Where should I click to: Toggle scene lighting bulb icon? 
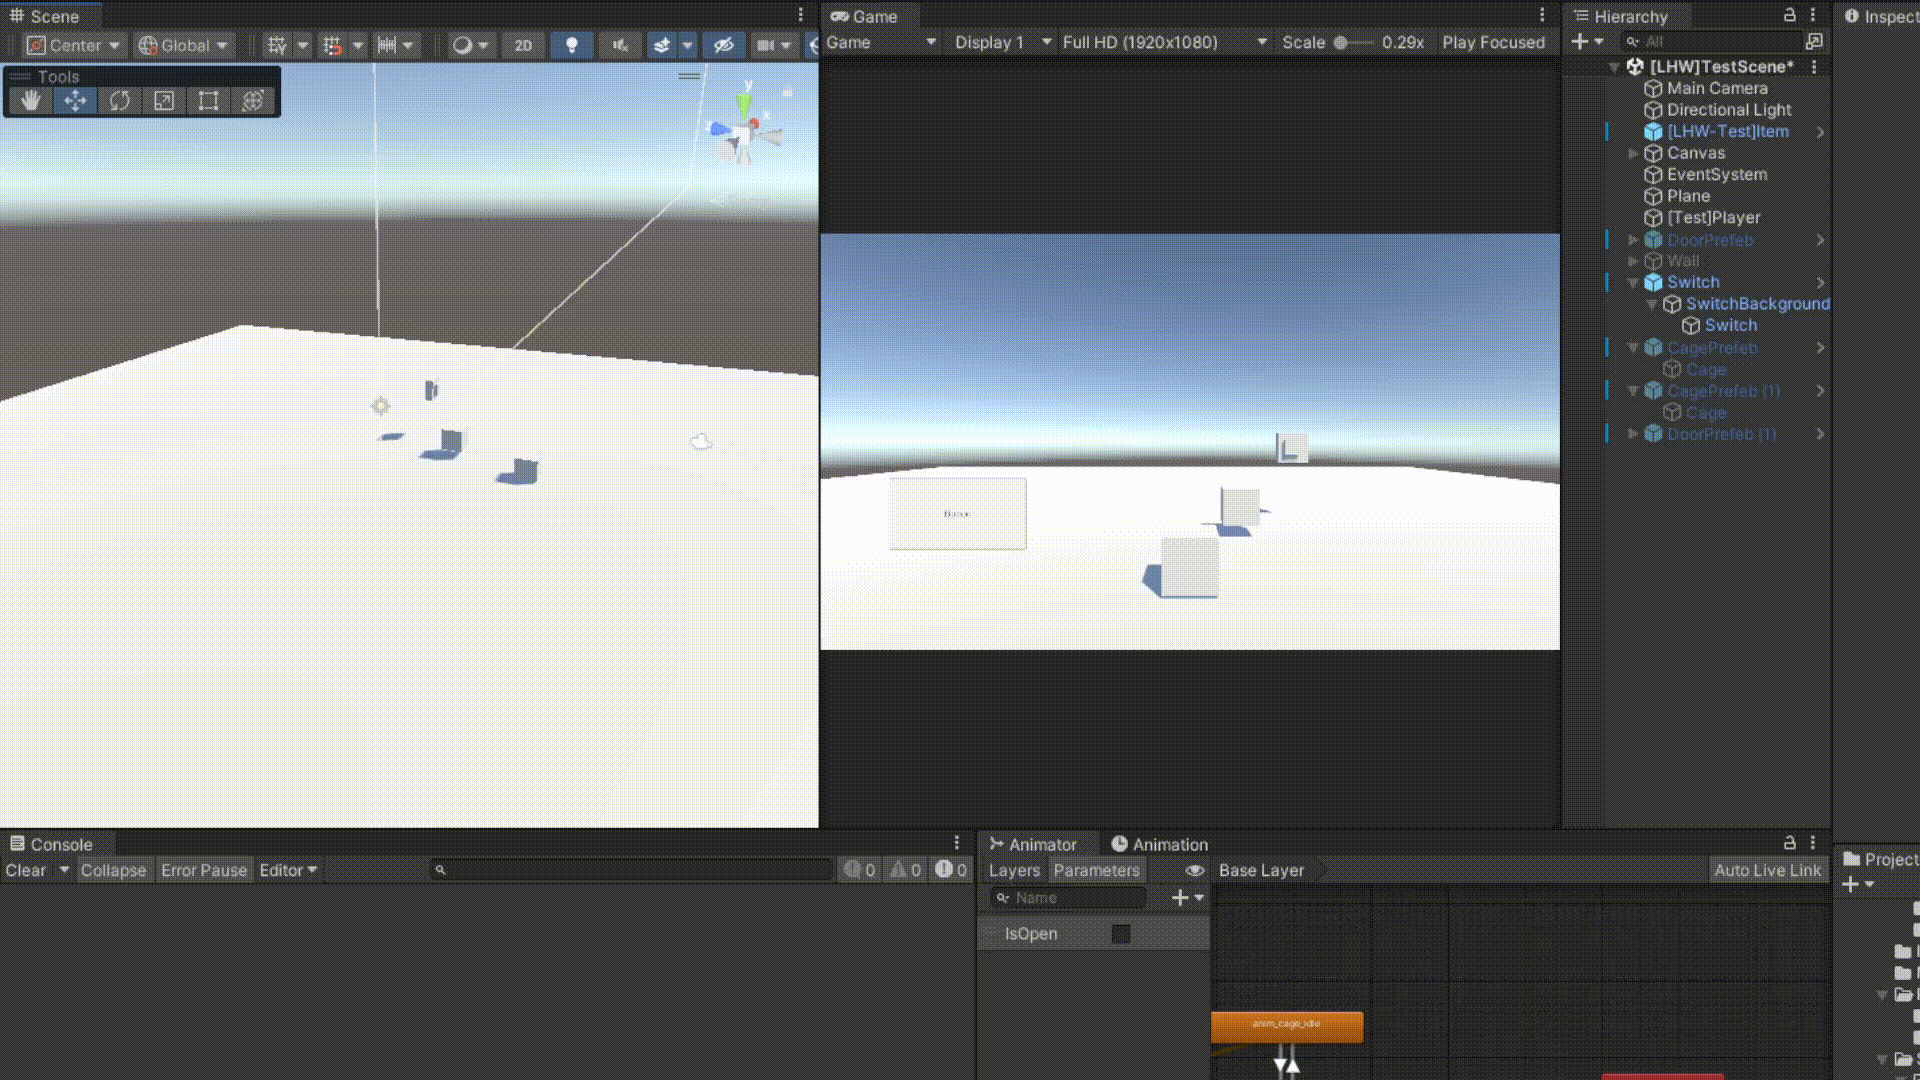pyautogui.click(x=572, y=45)
